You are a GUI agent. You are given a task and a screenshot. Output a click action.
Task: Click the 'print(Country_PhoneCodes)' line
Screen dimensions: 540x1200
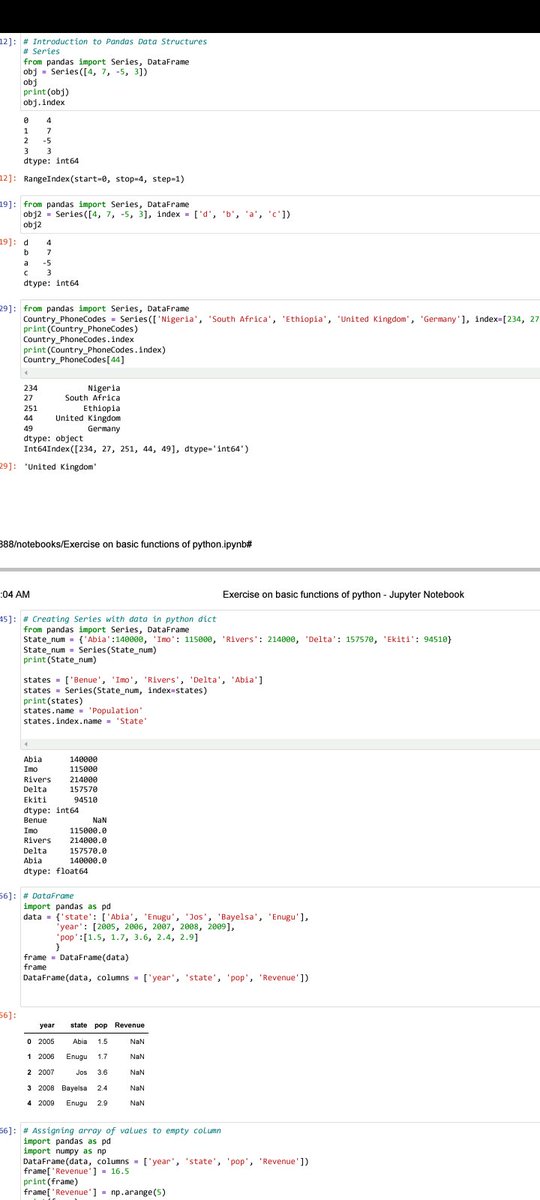[x=80, y=329]
